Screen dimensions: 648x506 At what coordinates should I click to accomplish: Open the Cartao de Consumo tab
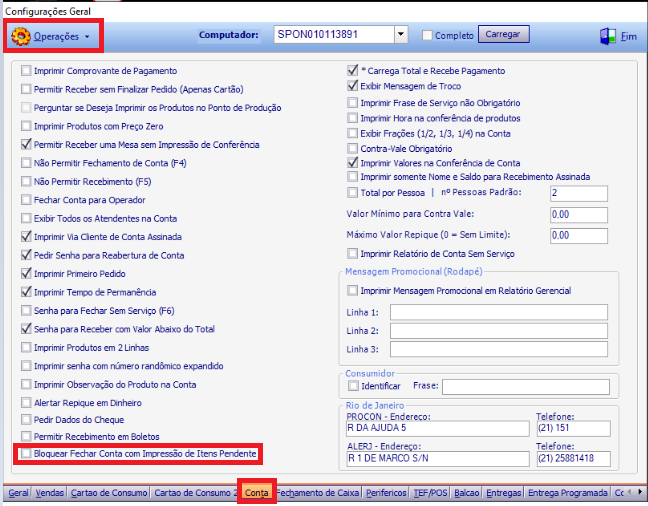(x=109, y=493)
